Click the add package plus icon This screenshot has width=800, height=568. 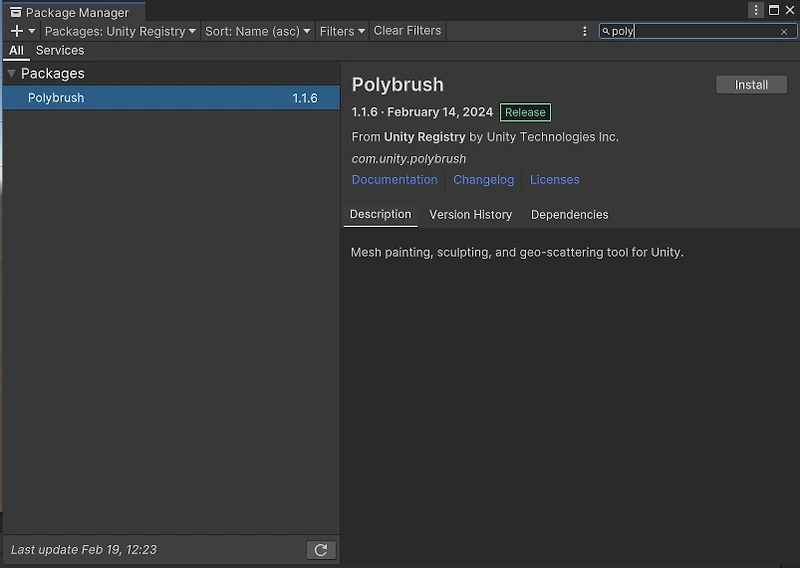(17, 31)
